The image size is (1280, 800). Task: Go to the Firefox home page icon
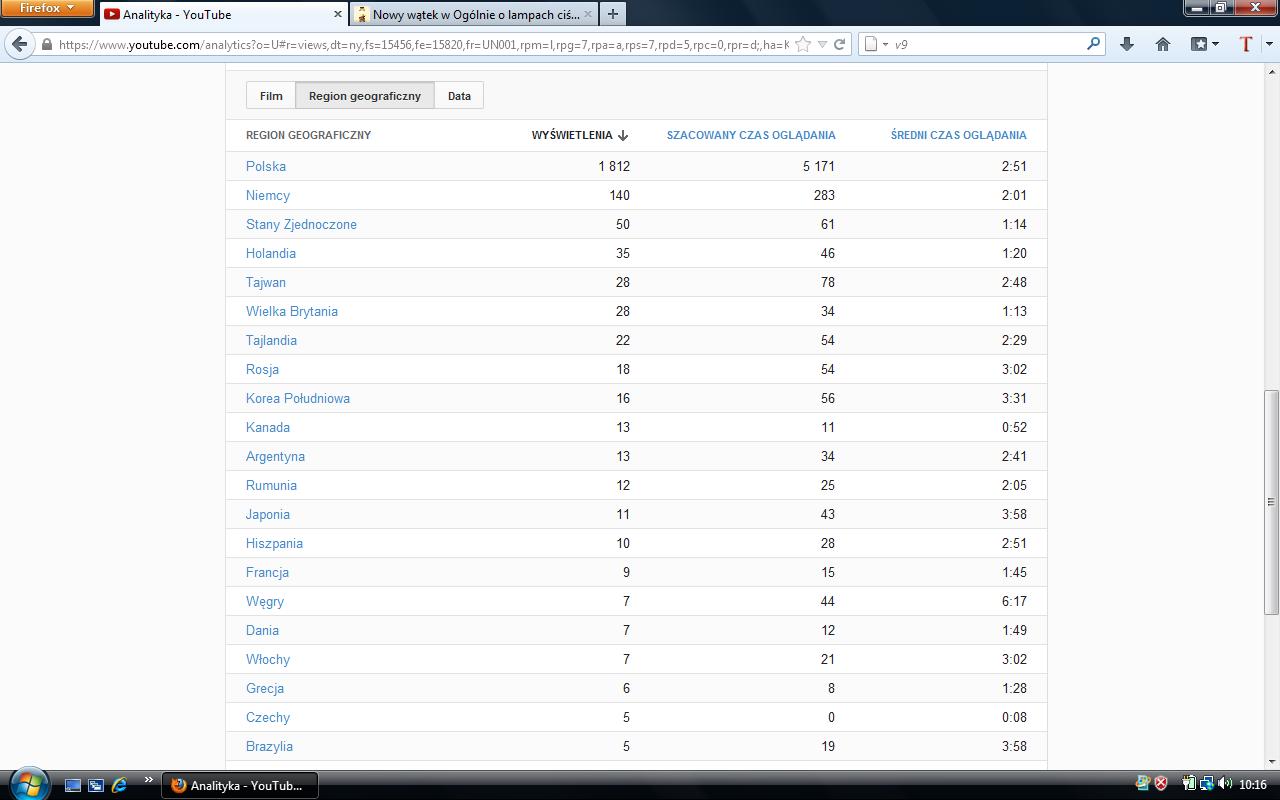[x=1162, y=44]
